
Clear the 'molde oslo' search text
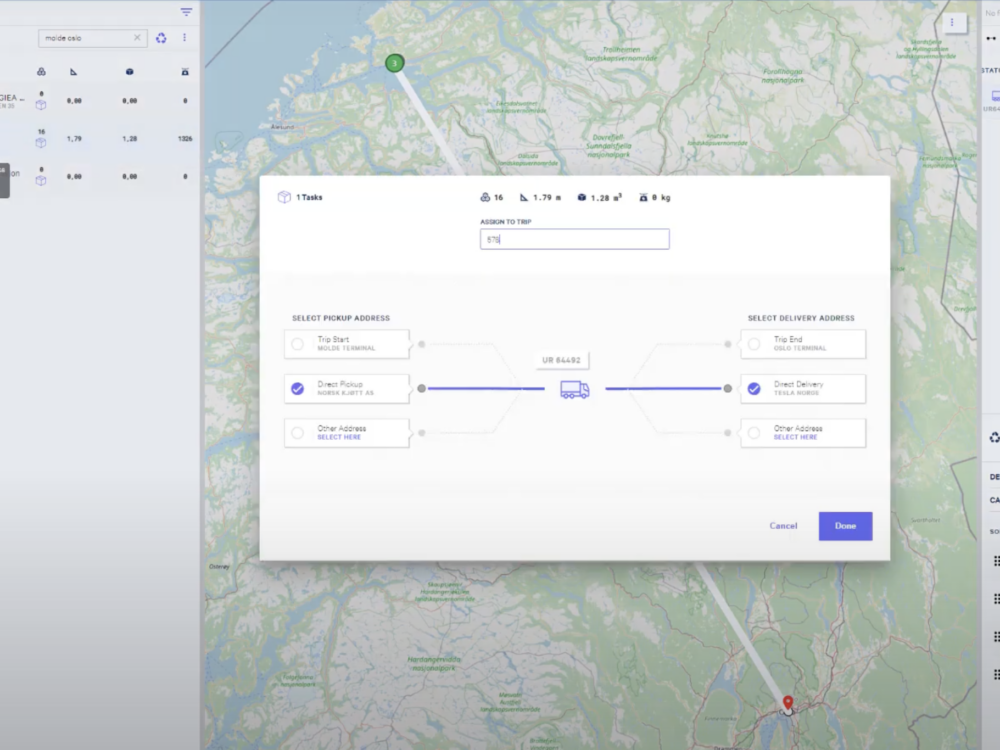[x=137, y=38]
